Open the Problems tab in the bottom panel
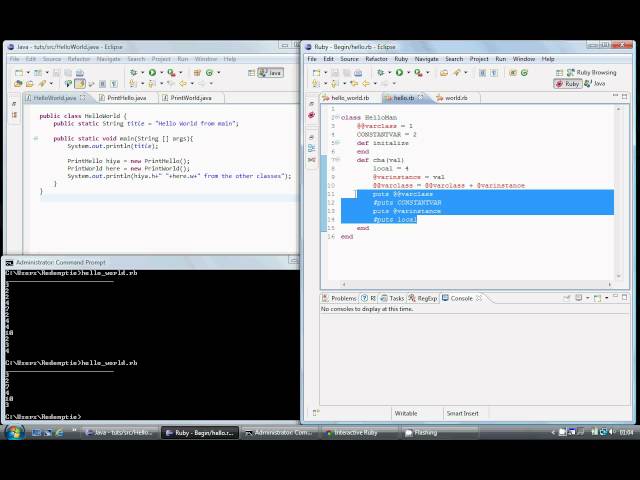Image resolution: width=640 pixels, height=480 pixels. click(x=339, y=298)
